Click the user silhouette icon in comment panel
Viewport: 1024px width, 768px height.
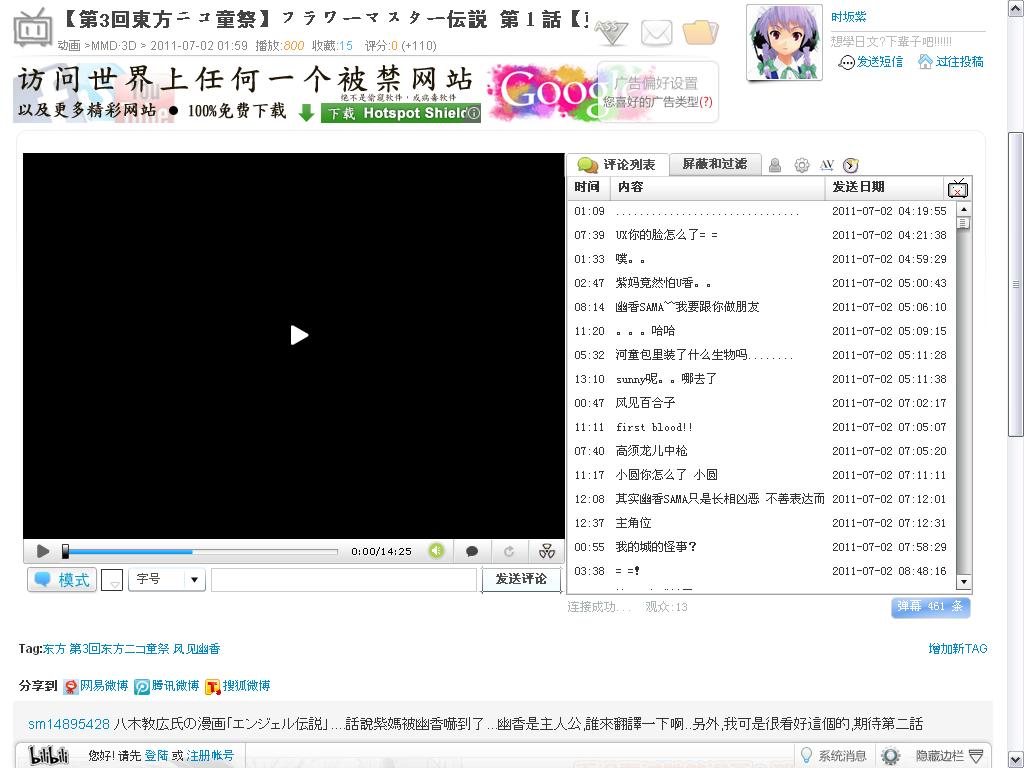[x=775, y=165]
